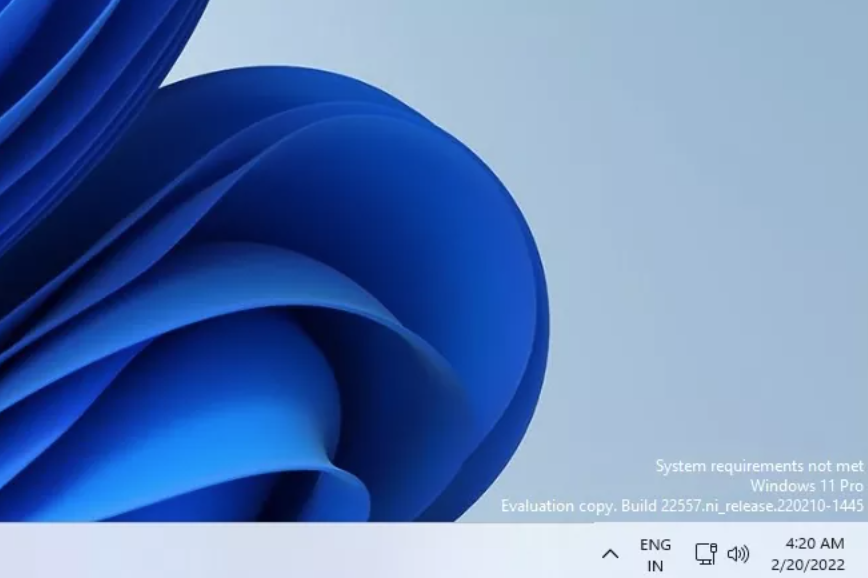Switch input language via ENG IN switcher
Viewport: 868px width, 578px height.
[656, 553]
